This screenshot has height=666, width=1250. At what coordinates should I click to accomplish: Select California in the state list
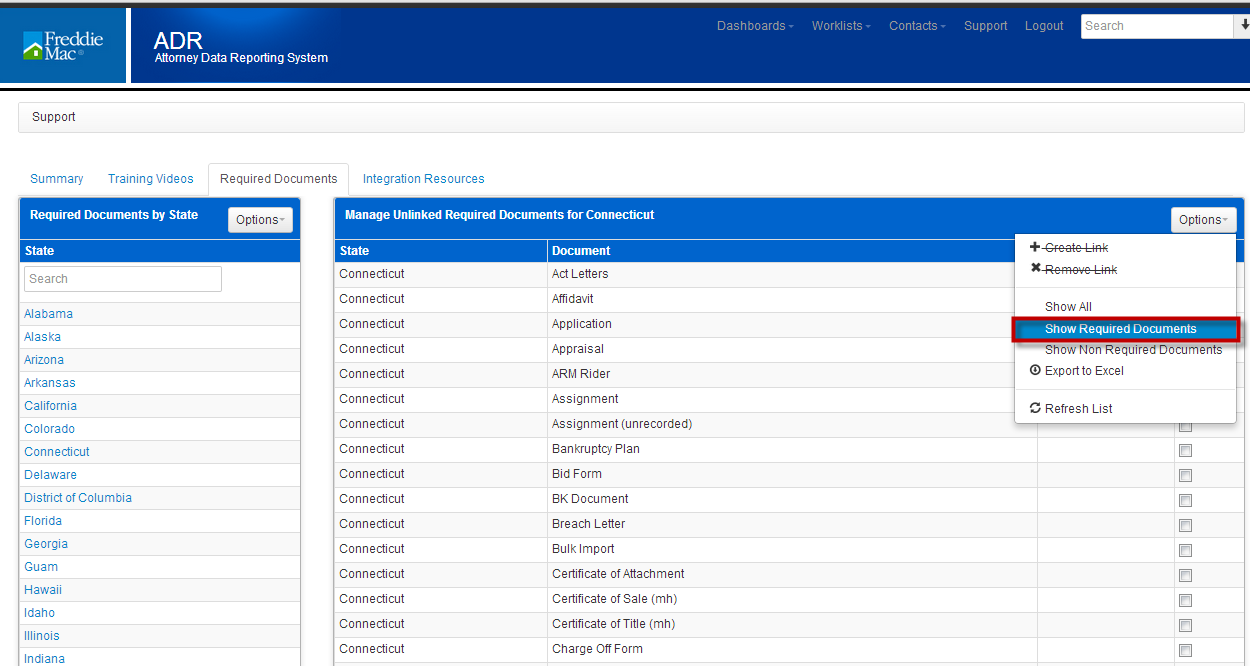51,406
